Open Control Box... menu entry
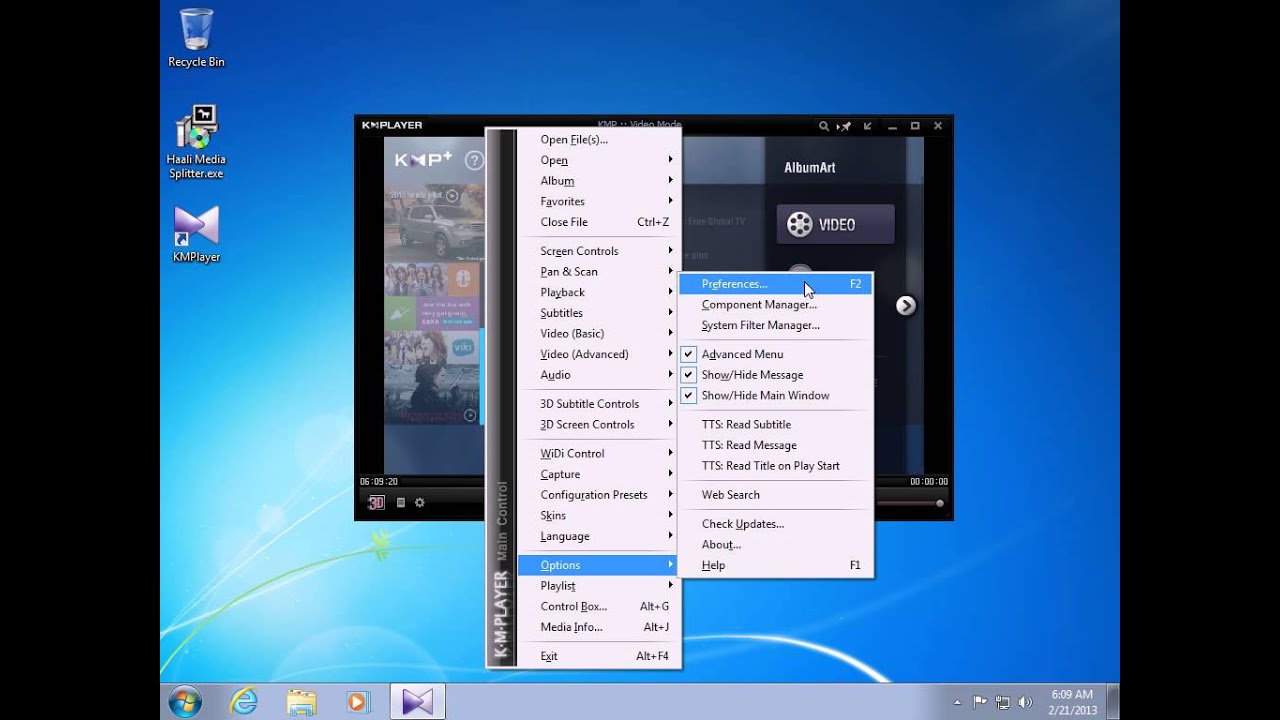Screen dimensions: 1280x720 pos(598,606)
